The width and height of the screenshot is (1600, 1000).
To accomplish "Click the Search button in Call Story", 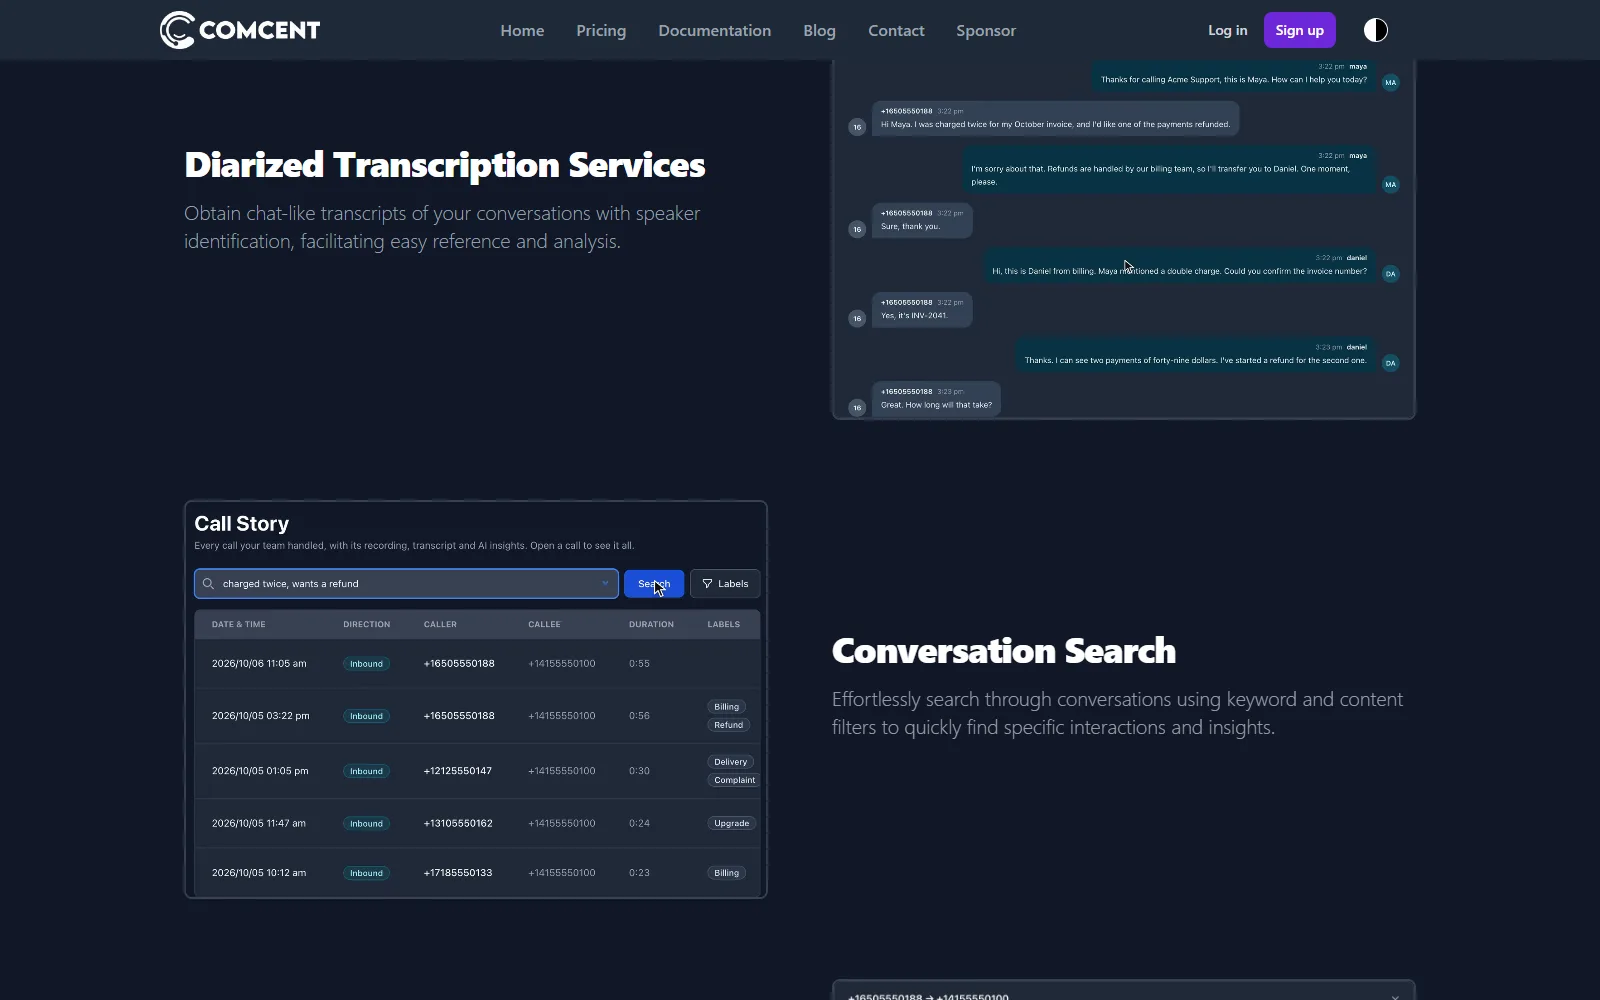I will point(654,584).
